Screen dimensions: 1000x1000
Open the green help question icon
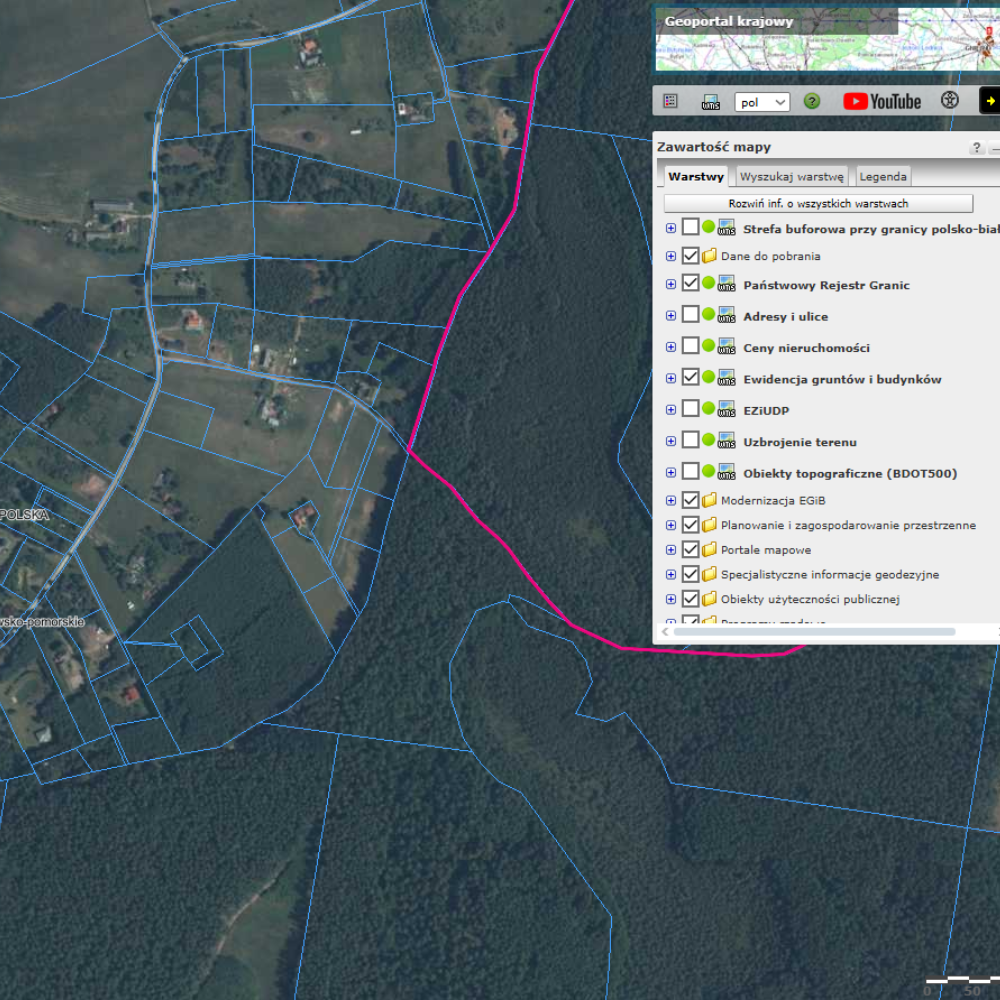pyautogui.click(x=812, y=101)
